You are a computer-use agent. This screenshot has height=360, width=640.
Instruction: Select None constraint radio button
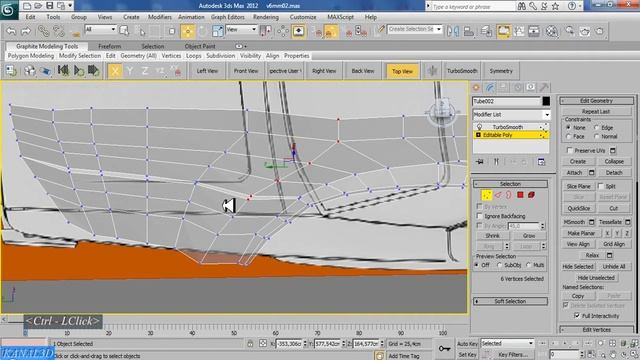tap(569, 128)
